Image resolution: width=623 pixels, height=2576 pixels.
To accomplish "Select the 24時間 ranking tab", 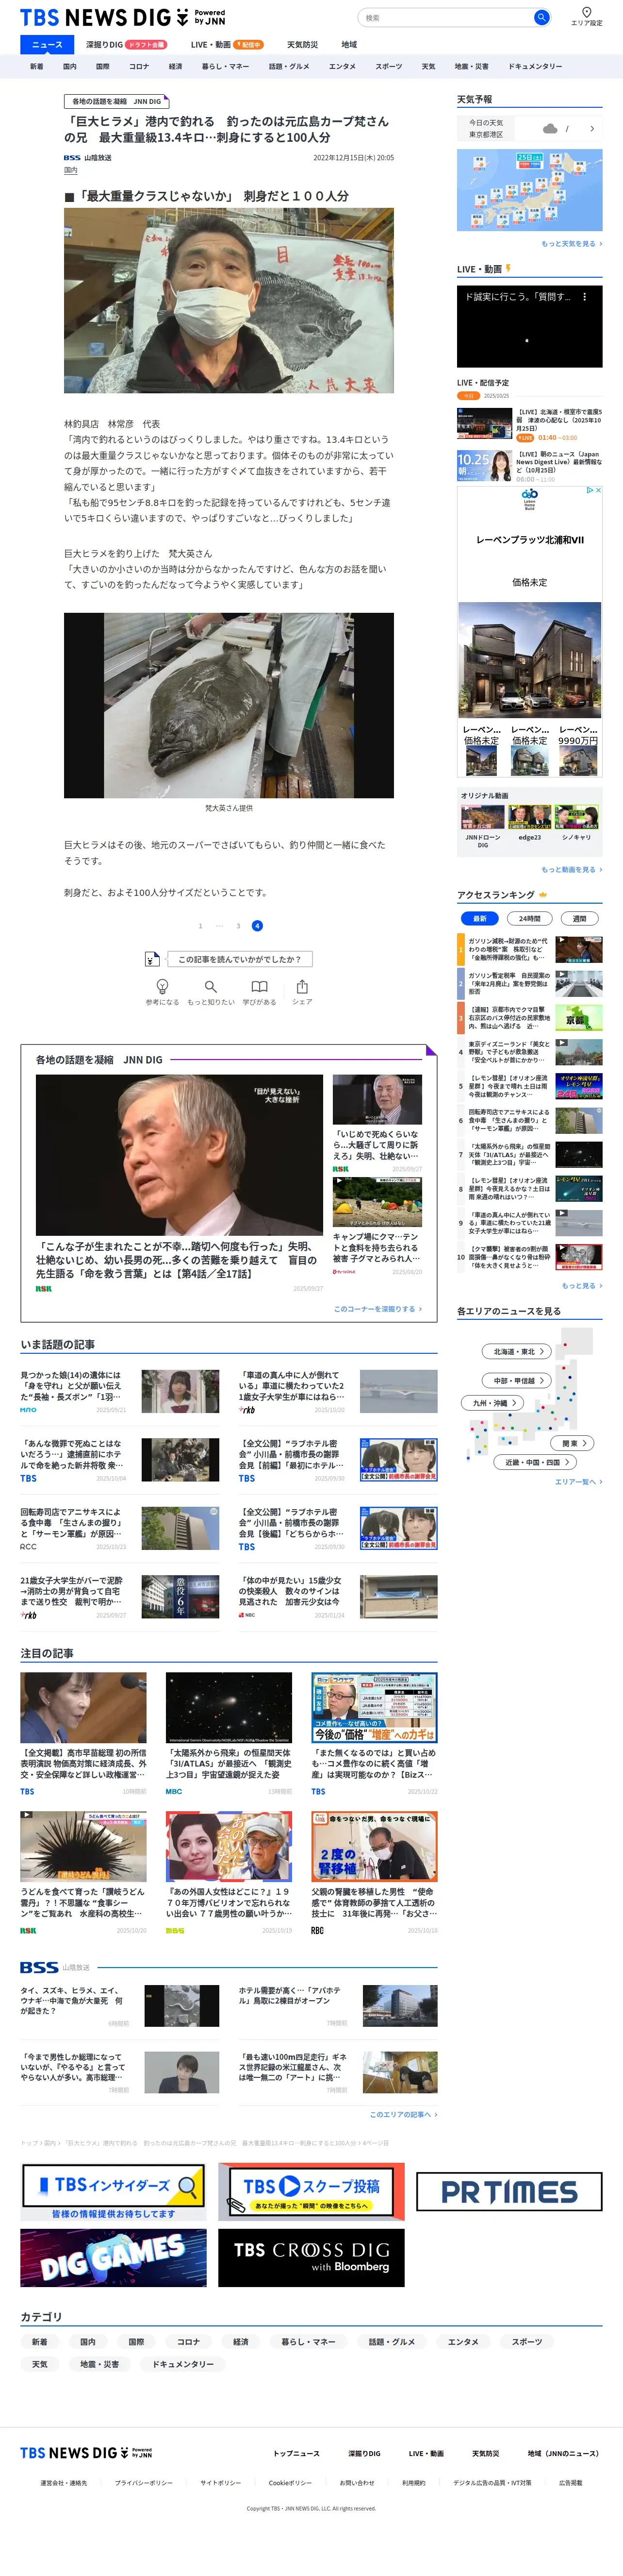I will point(530,918).
